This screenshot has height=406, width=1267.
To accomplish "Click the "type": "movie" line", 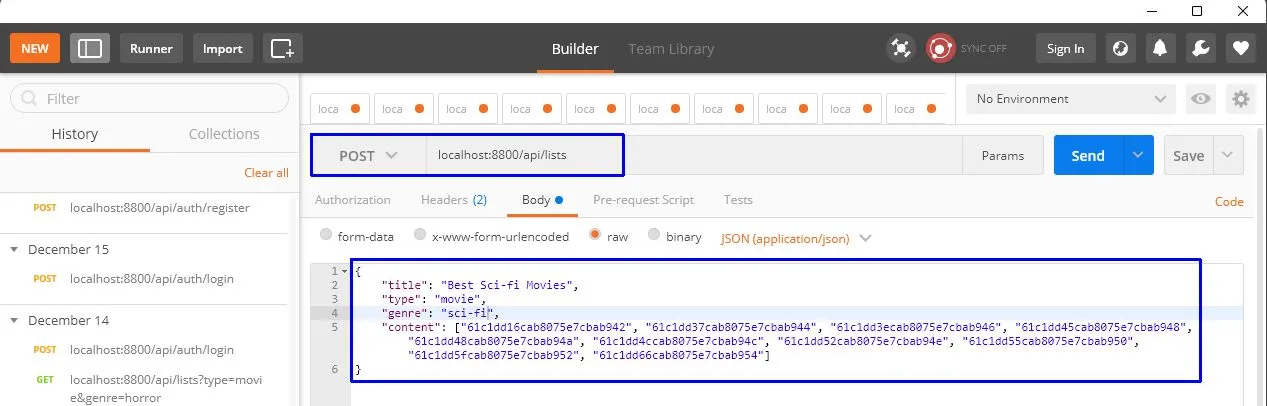I will click(x=432, y=299).
